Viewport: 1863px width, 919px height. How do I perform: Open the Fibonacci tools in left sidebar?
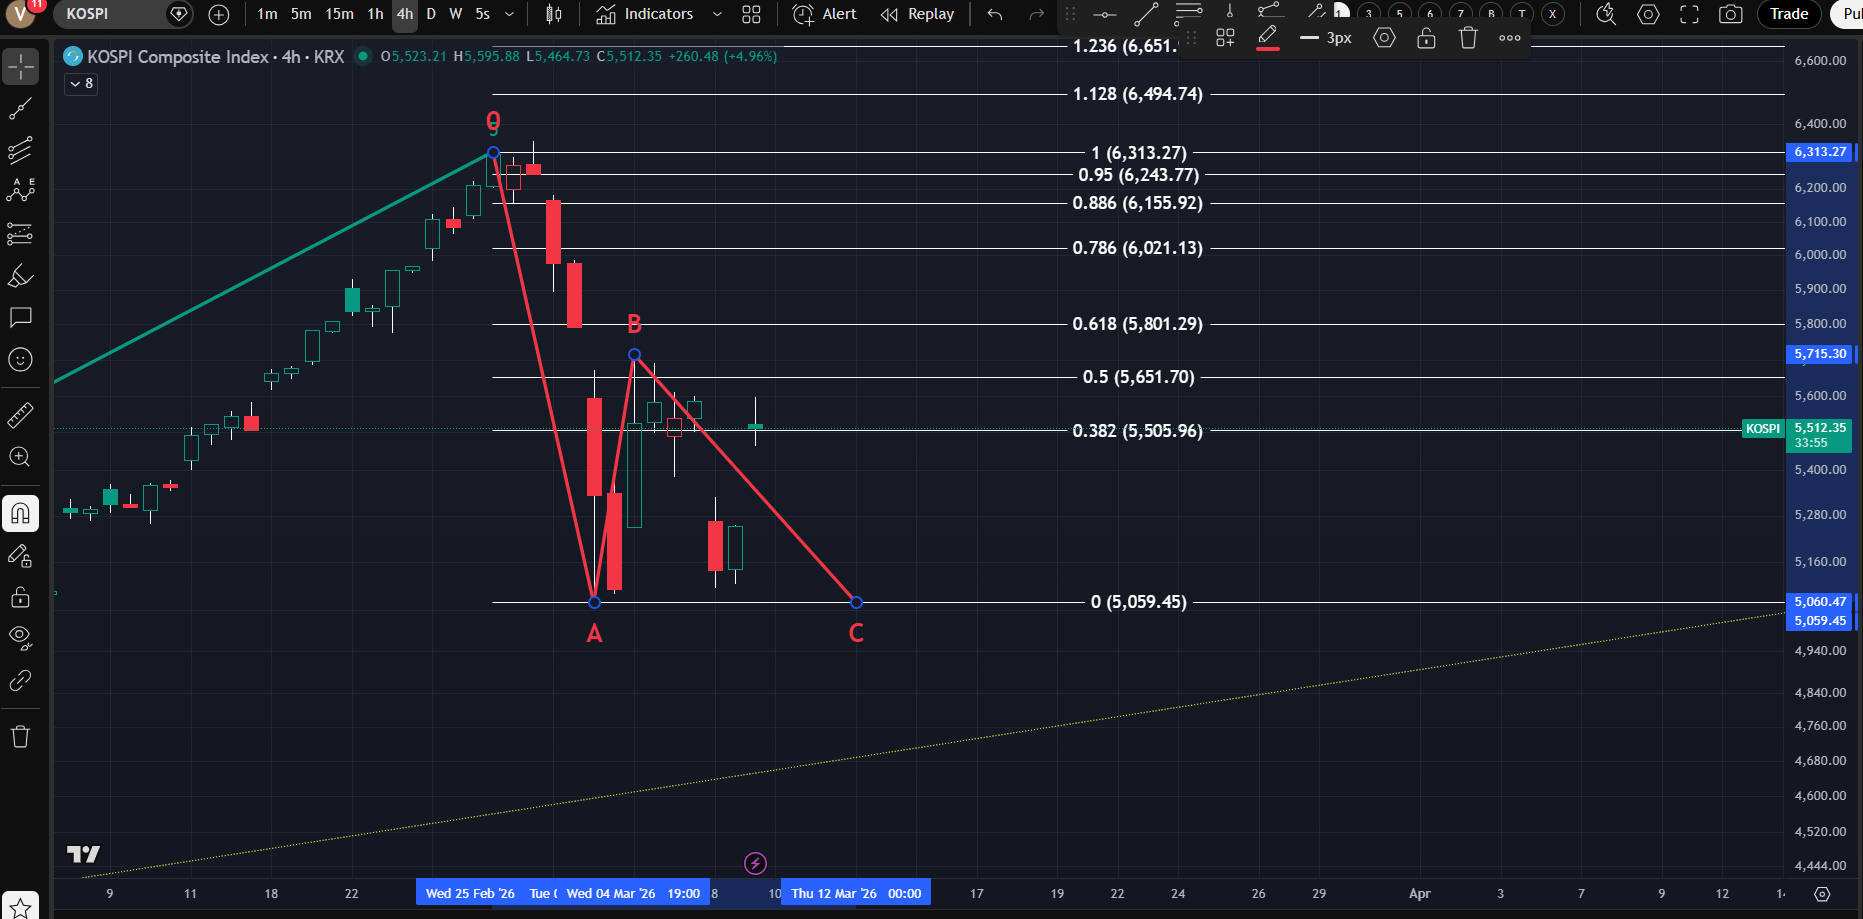tap(20, 151)
